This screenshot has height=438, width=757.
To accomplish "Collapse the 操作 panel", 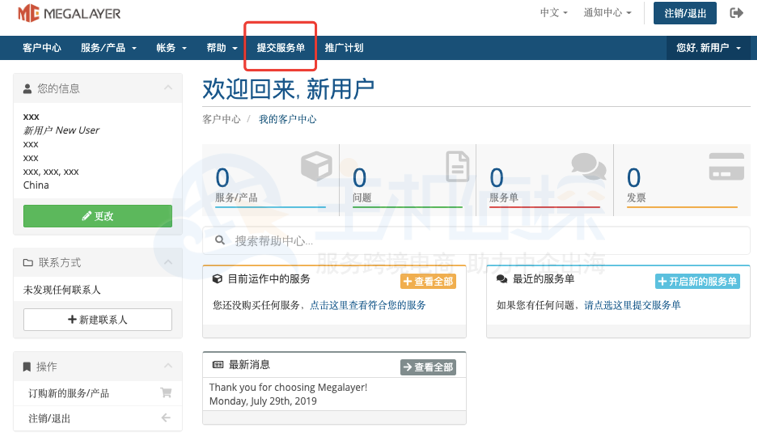I will tap(167, 366).
